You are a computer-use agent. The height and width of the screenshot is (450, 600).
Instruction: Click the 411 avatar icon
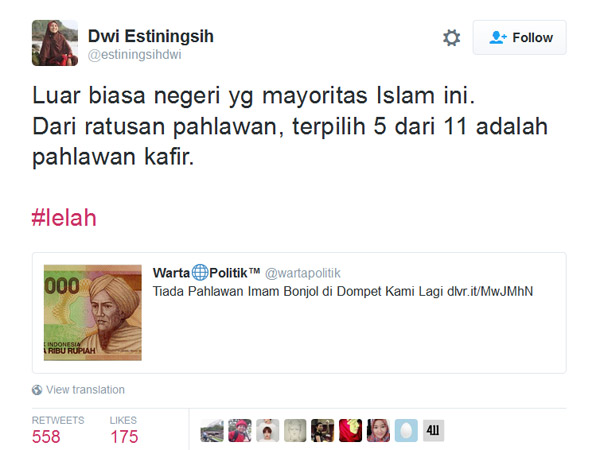point(434,430)
